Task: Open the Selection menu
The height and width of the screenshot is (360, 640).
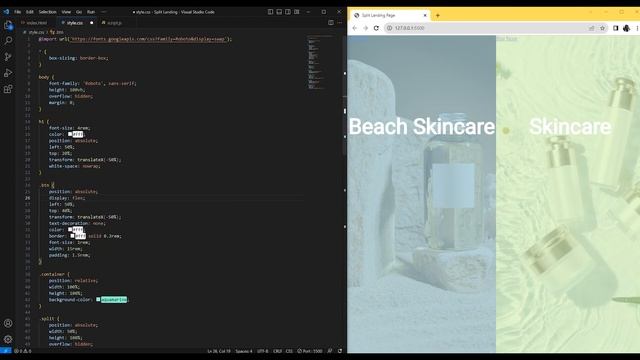Action: tap(47, 12)
